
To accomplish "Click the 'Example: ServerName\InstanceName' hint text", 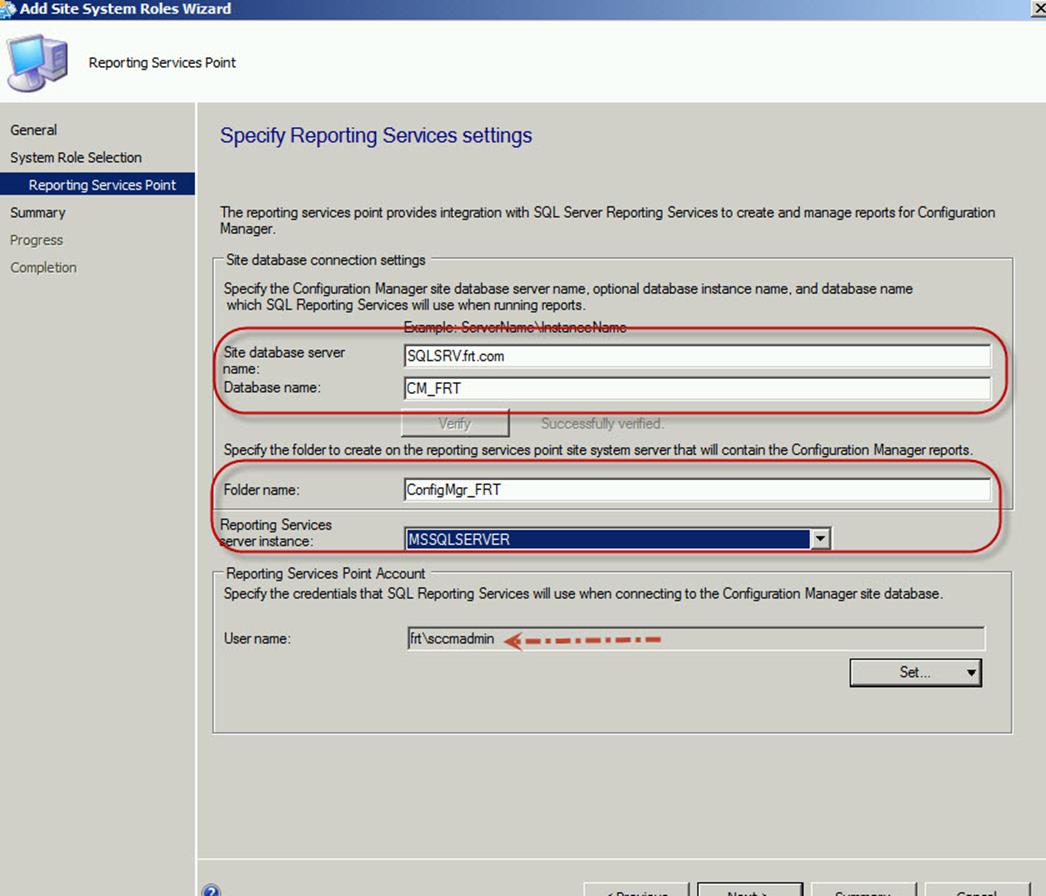I will point(515,327).
